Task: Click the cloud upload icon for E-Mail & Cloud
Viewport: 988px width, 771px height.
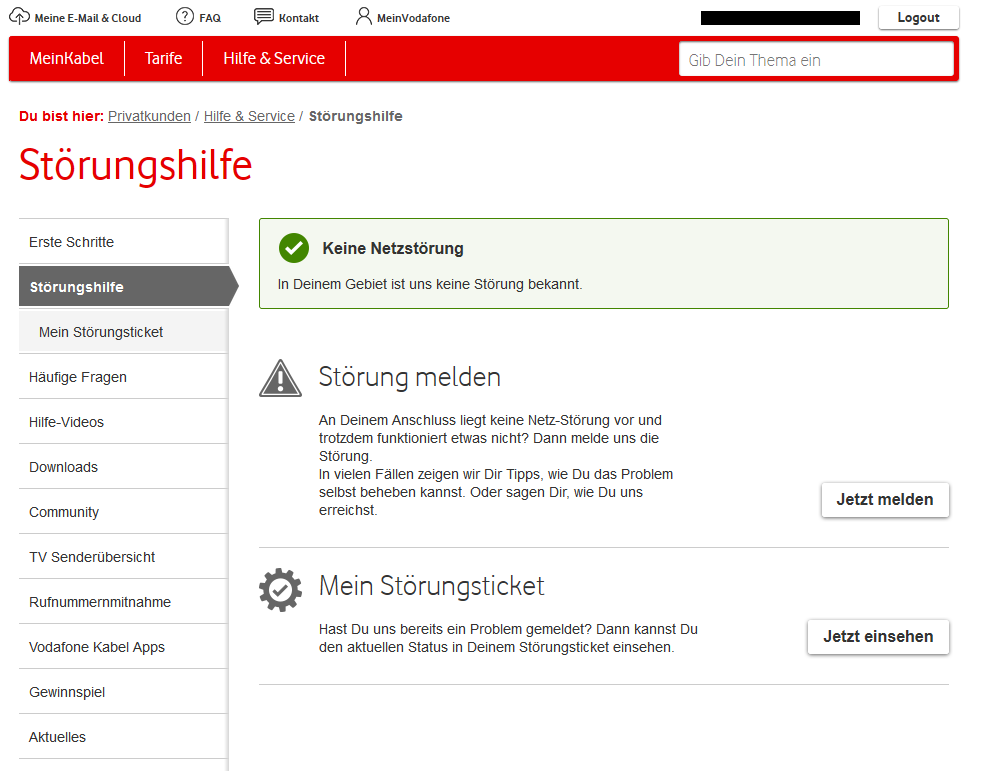Action: 20,16
